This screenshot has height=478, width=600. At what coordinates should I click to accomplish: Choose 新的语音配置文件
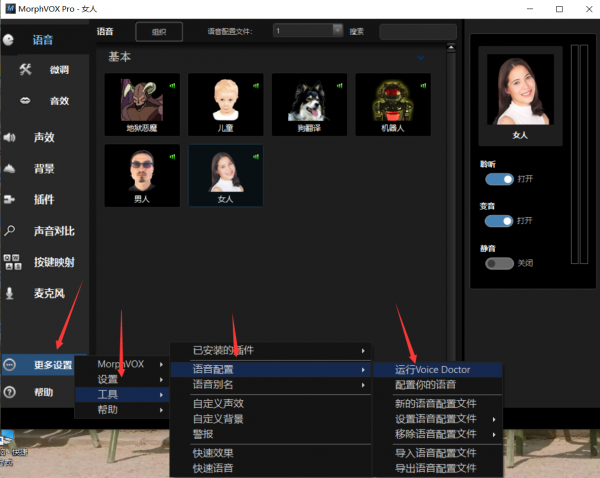pos(437,404)
